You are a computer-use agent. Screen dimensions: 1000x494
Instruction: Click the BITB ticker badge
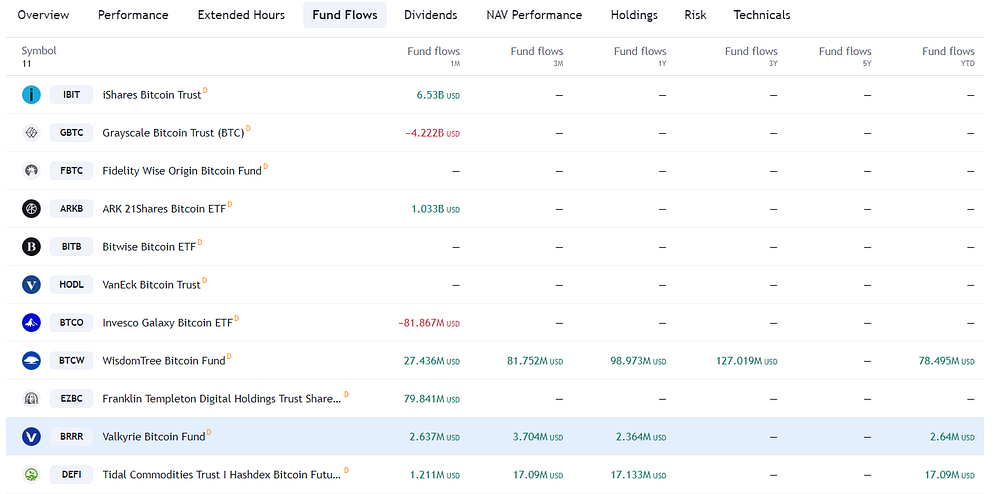click(x=71, y=247)
